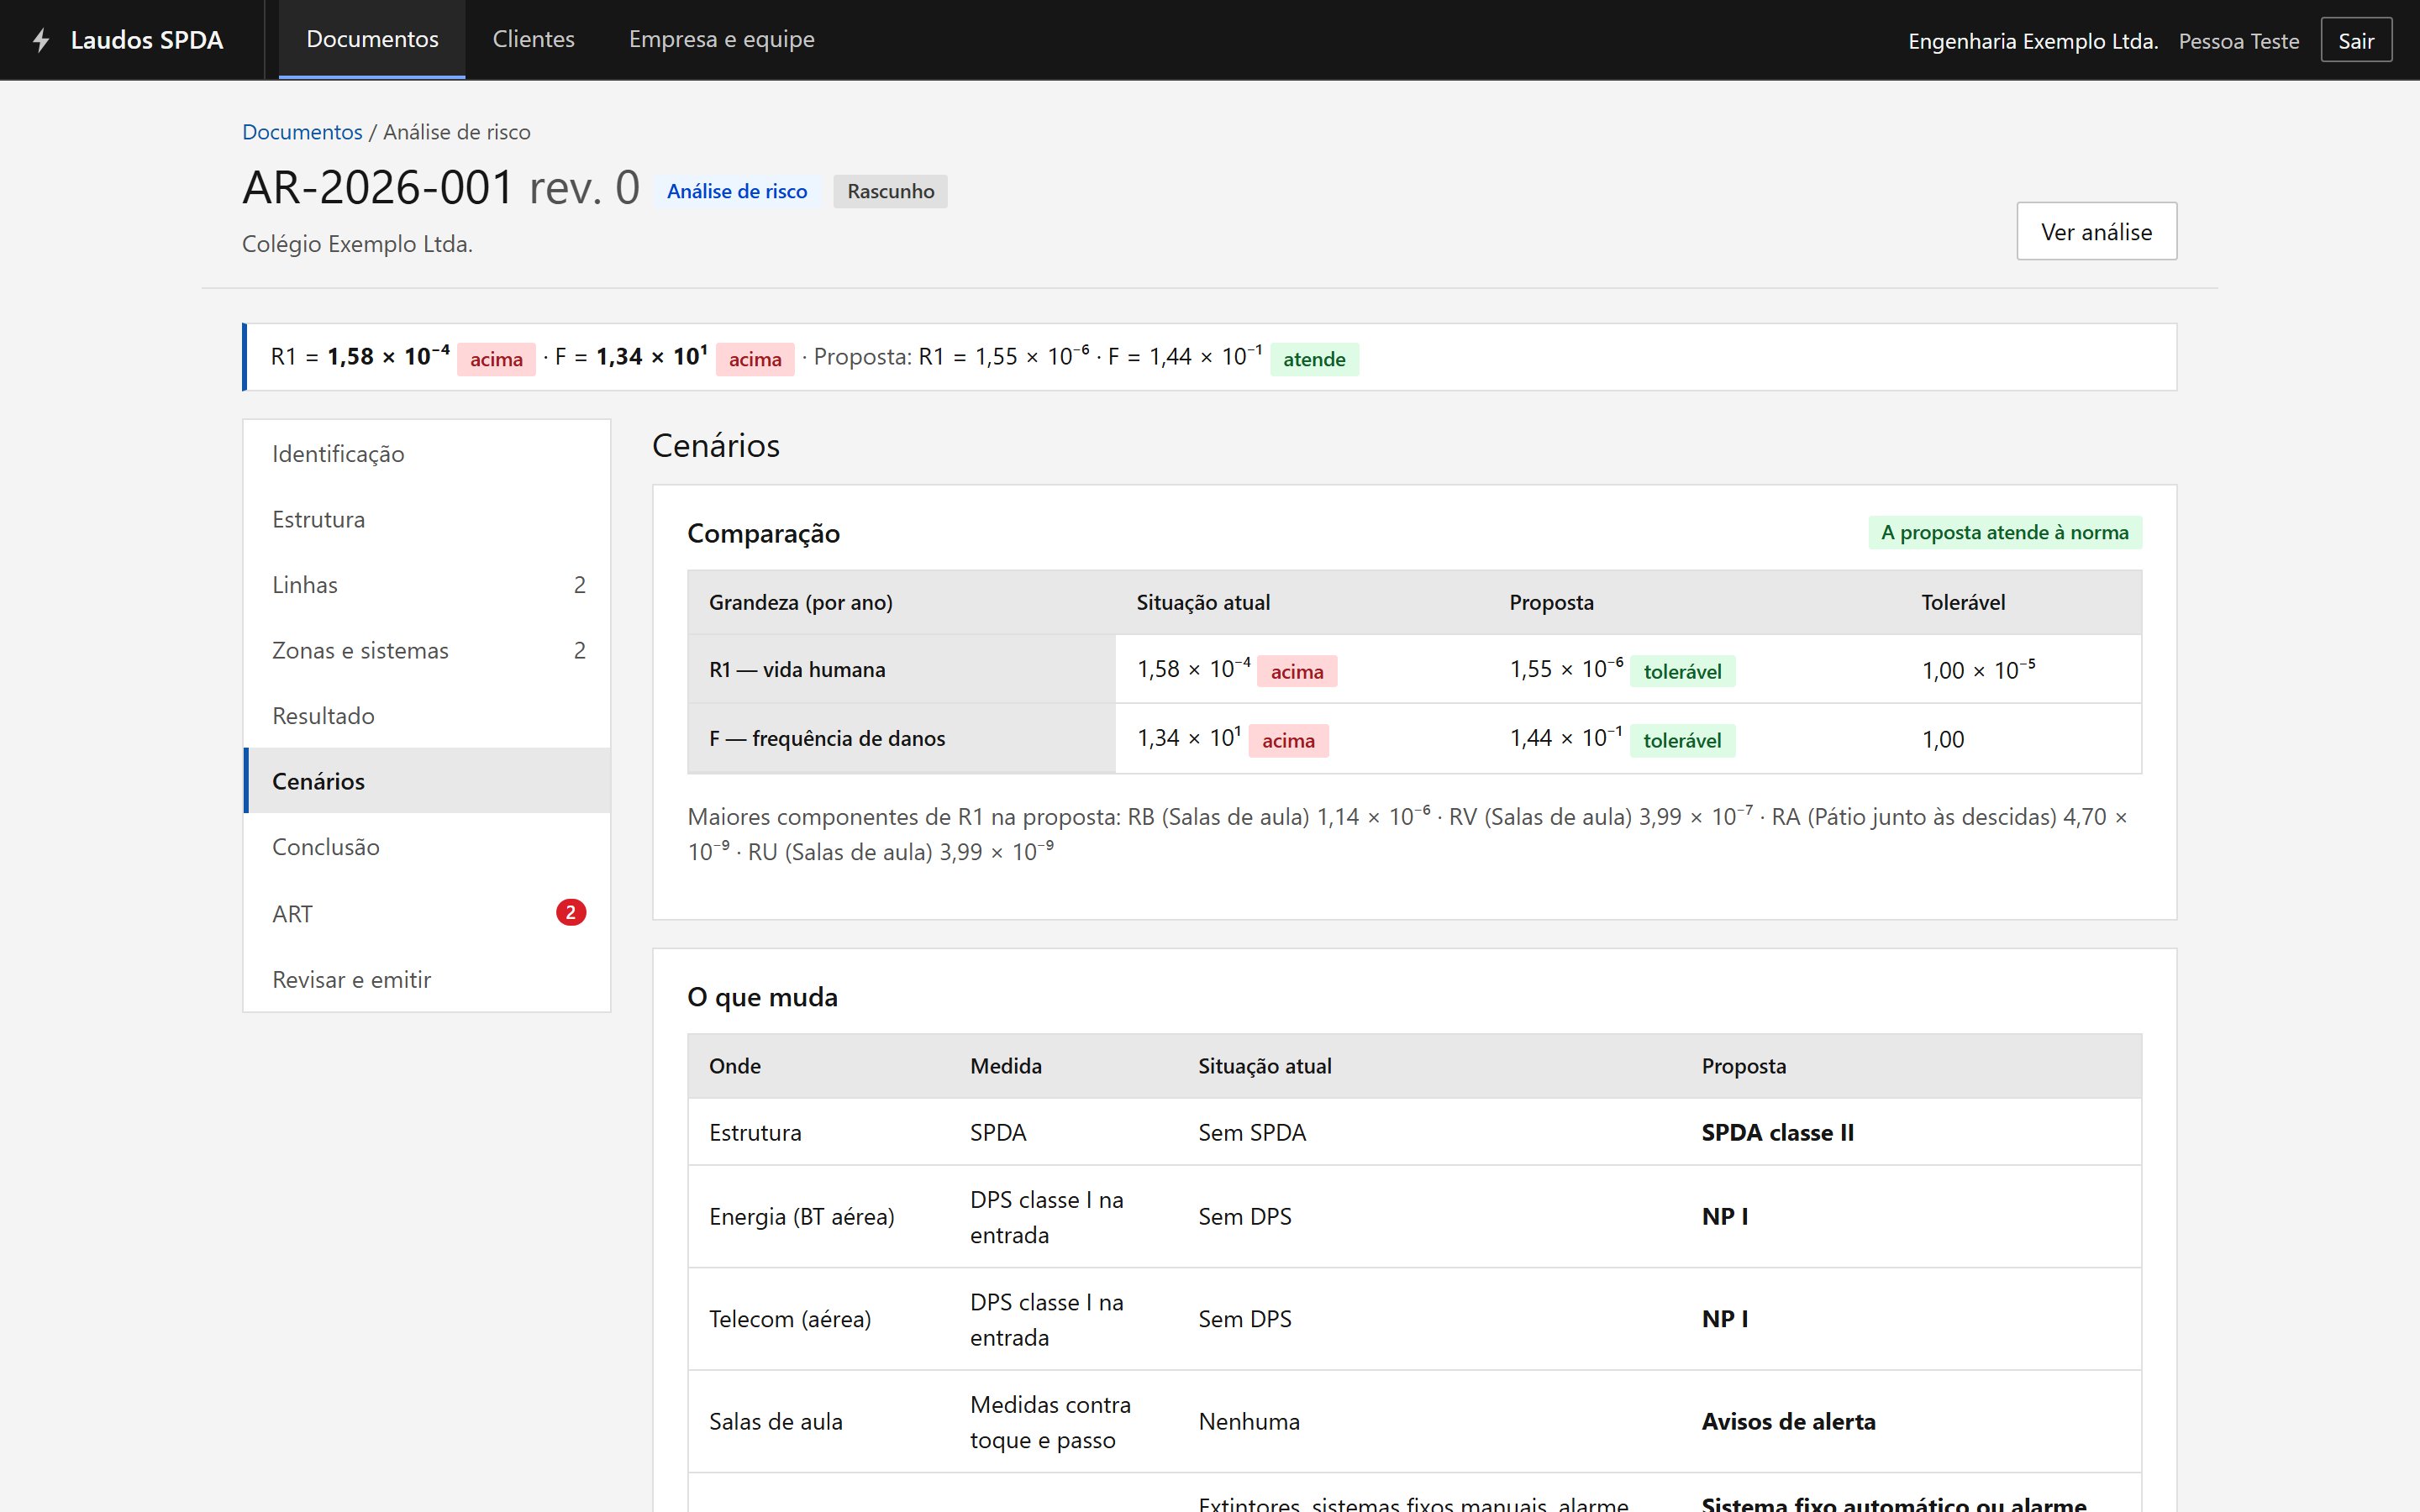Open the Documentos navigation tab

[372, 39]
